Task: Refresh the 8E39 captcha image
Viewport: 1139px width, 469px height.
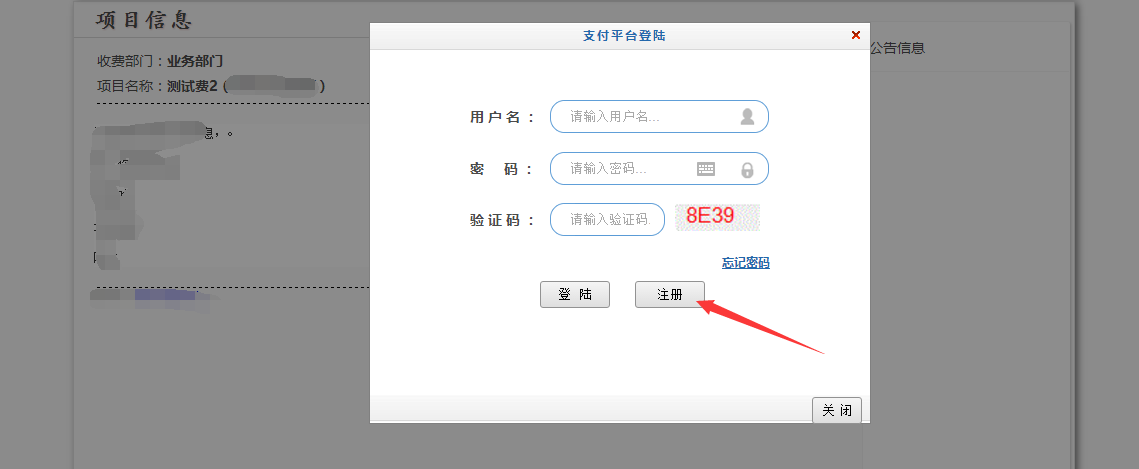Action: 717,218
